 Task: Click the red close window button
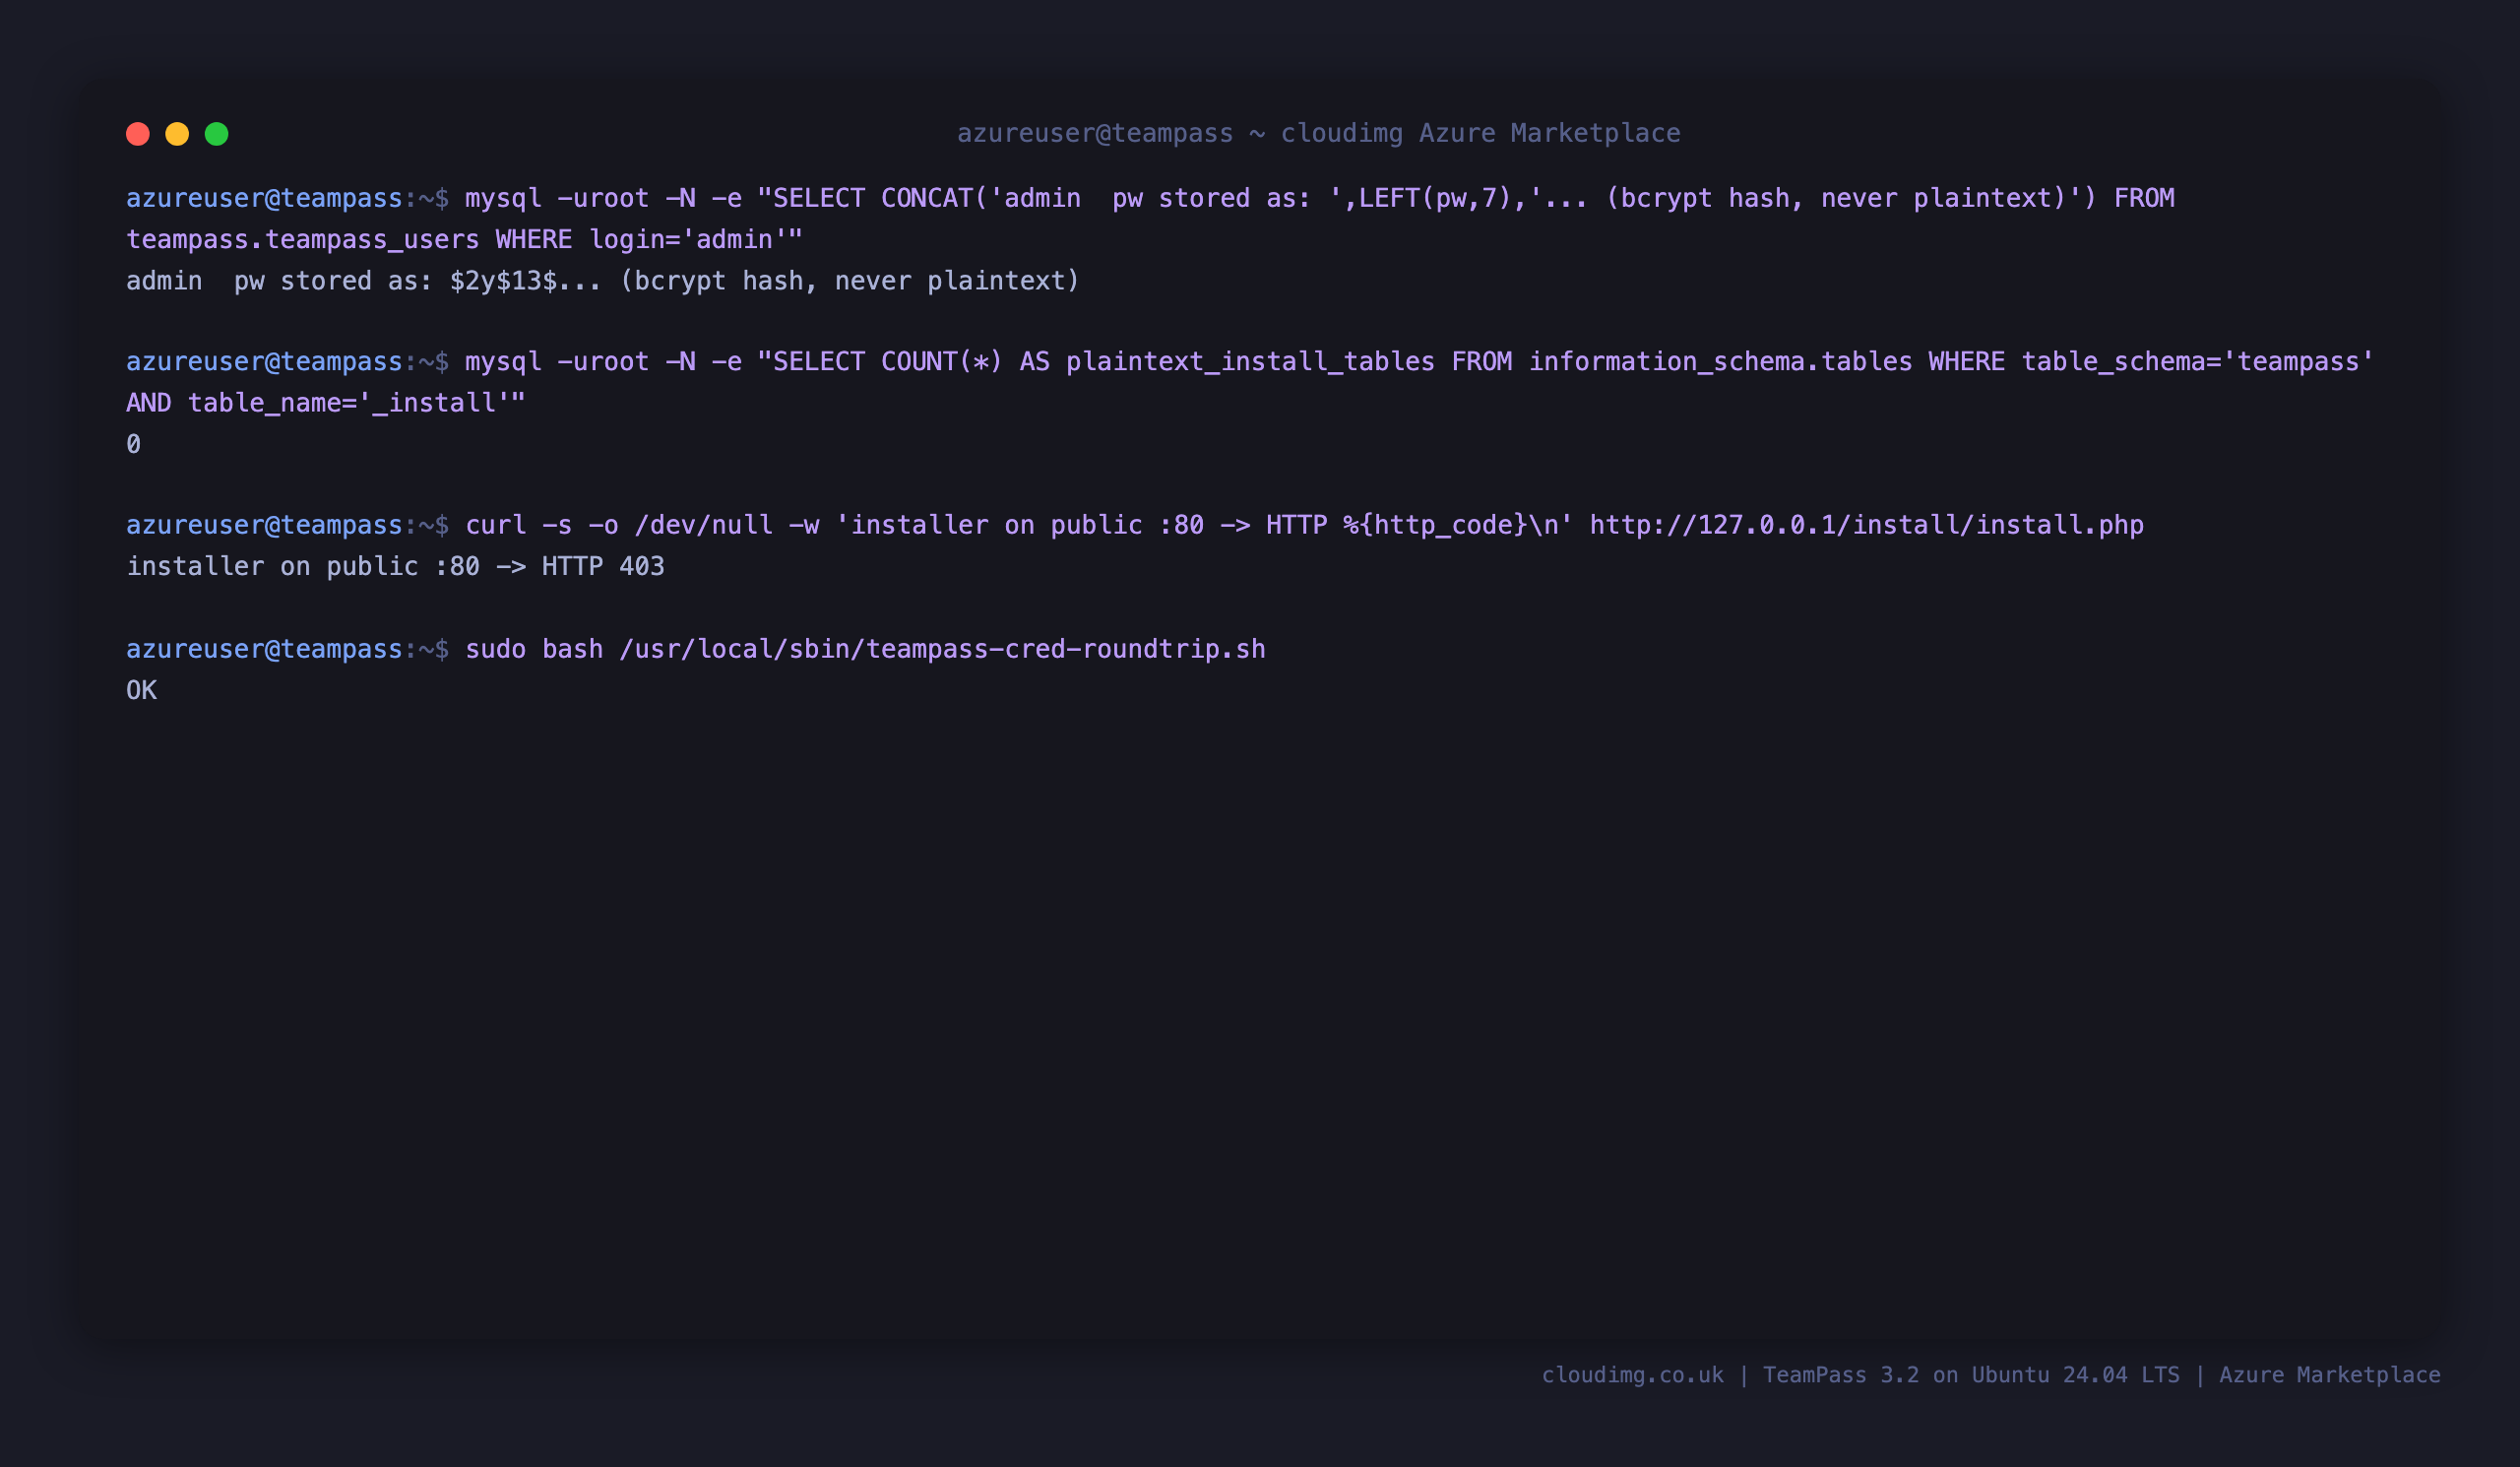138,134
